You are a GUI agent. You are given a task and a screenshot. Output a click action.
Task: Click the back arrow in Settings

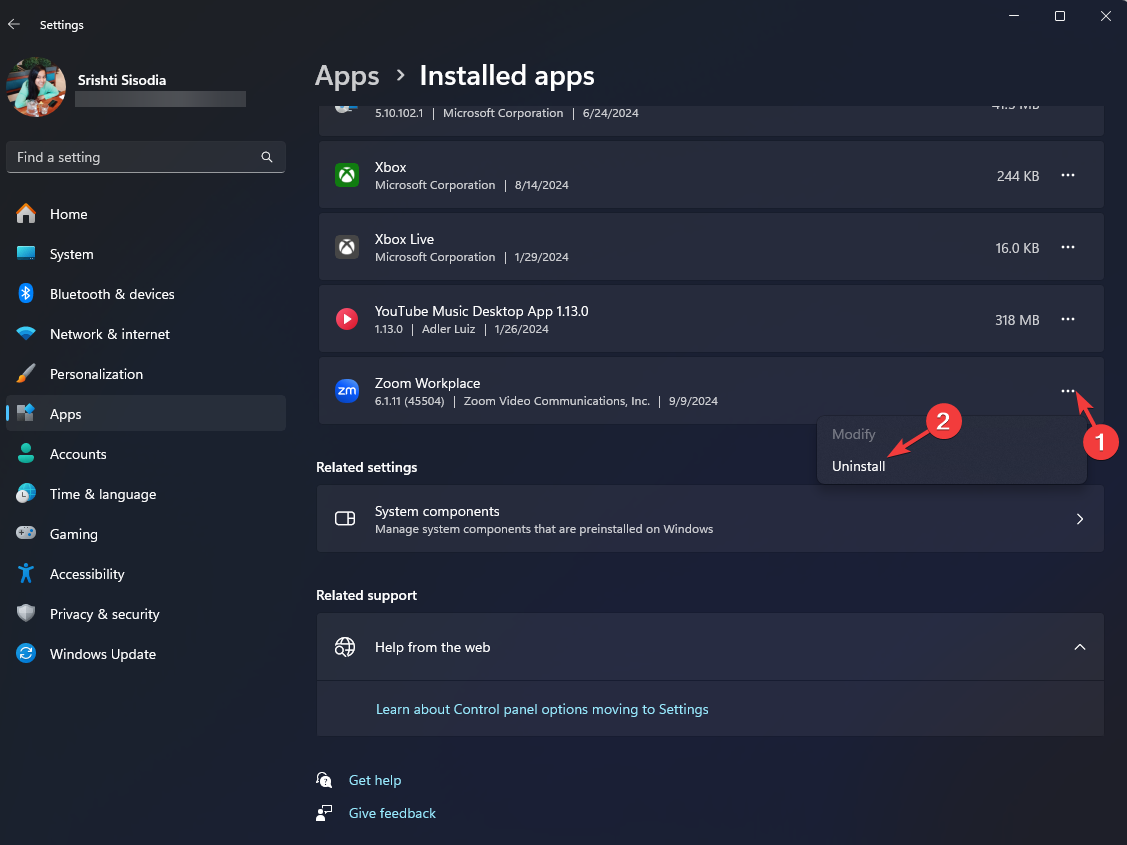point(14,24)
